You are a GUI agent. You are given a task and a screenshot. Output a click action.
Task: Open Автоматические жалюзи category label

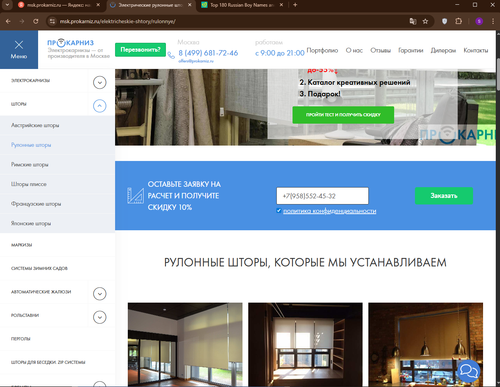pyautogui.click(x=41, y=292)
